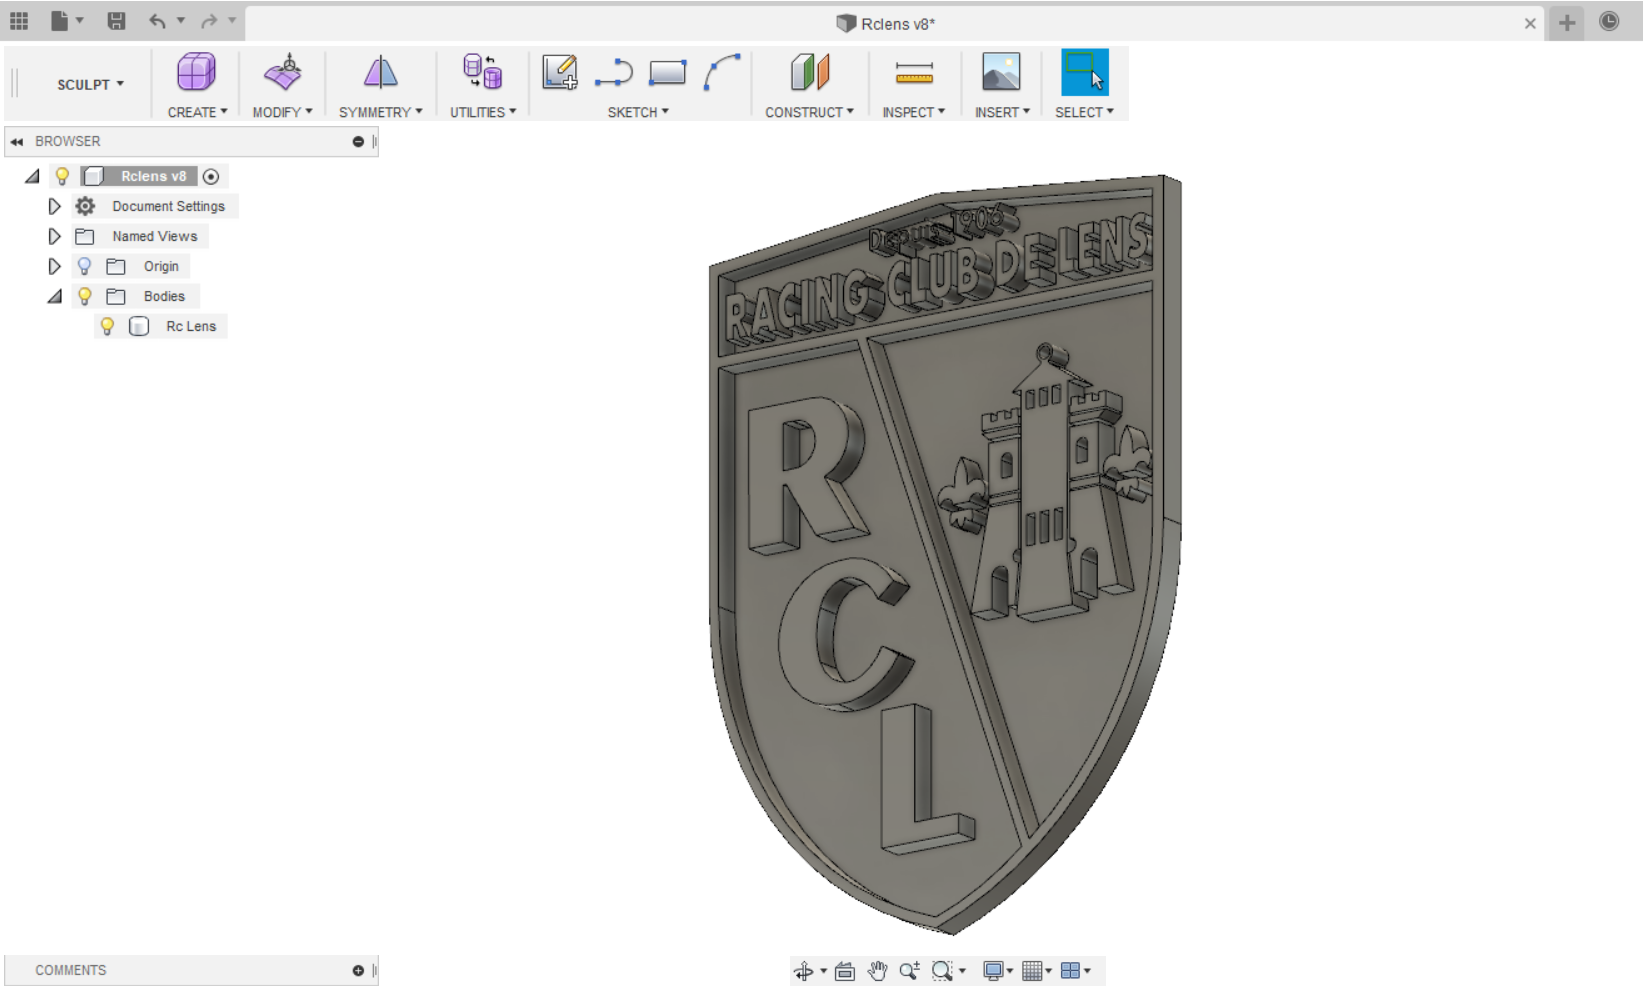1643x990 pixels.
Task: Select the Construct plane icon
Action: pyautogui.click(x=809, y=73)
